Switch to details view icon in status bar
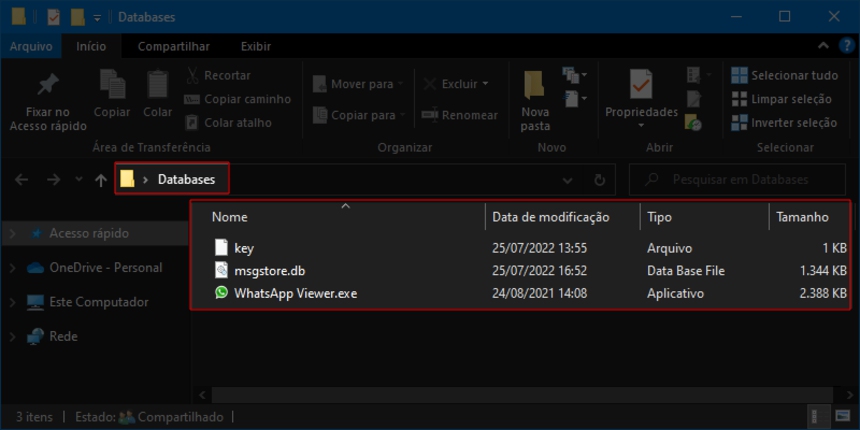860x430 pixels. point(817,415)
